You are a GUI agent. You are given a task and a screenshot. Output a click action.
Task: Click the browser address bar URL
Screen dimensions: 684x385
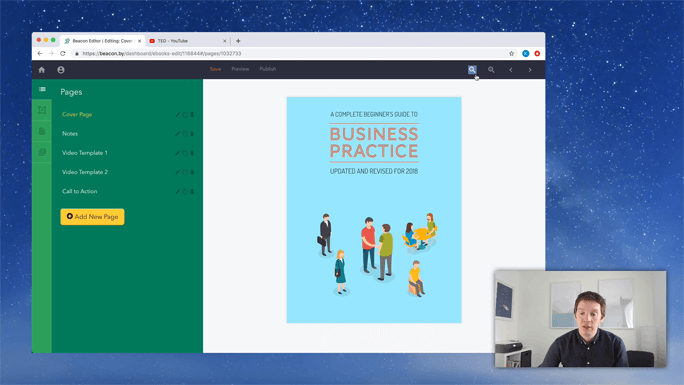pos(162,54)
